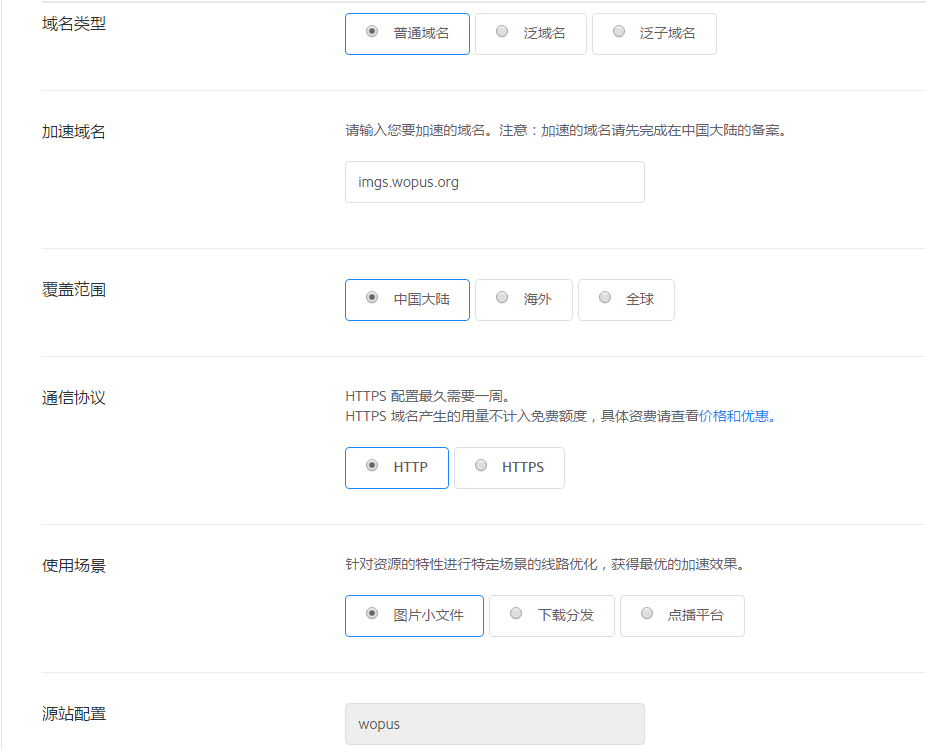The width and height of the screenshot is (926, 749).
Task: Select the 普通域名 domain type option
Action: [x=407, y=33]
